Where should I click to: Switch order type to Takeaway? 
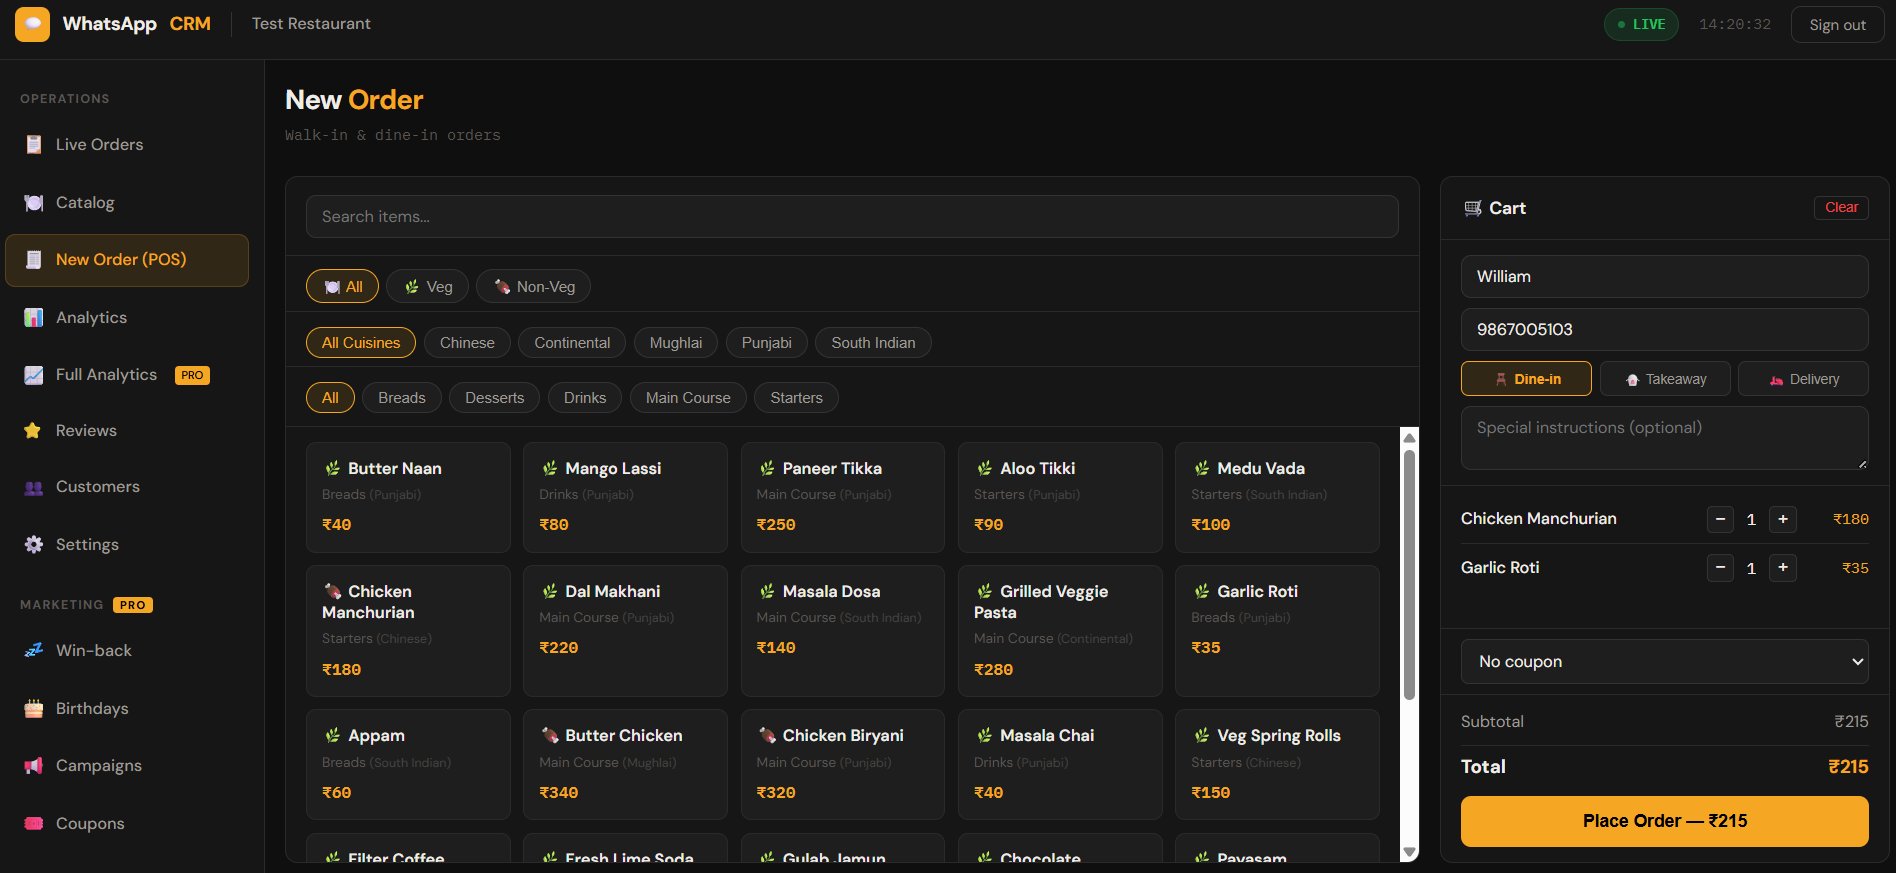(1665, 379)
